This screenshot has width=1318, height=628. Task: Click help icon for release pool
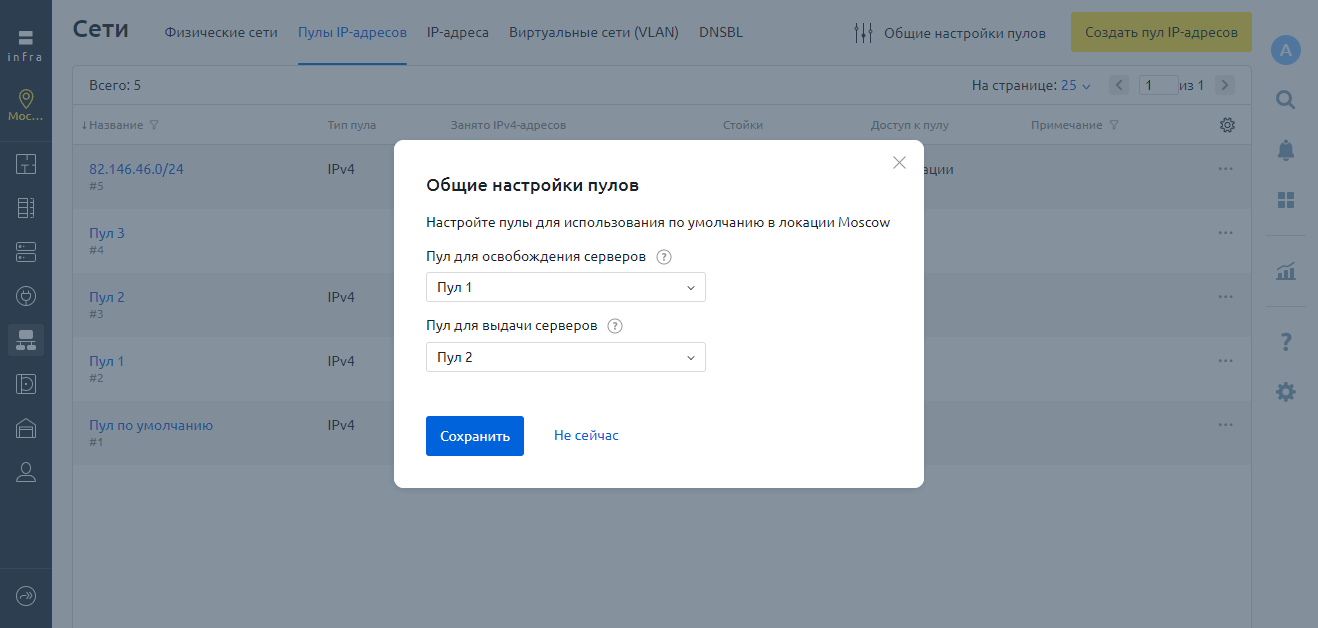pos(664,257)
